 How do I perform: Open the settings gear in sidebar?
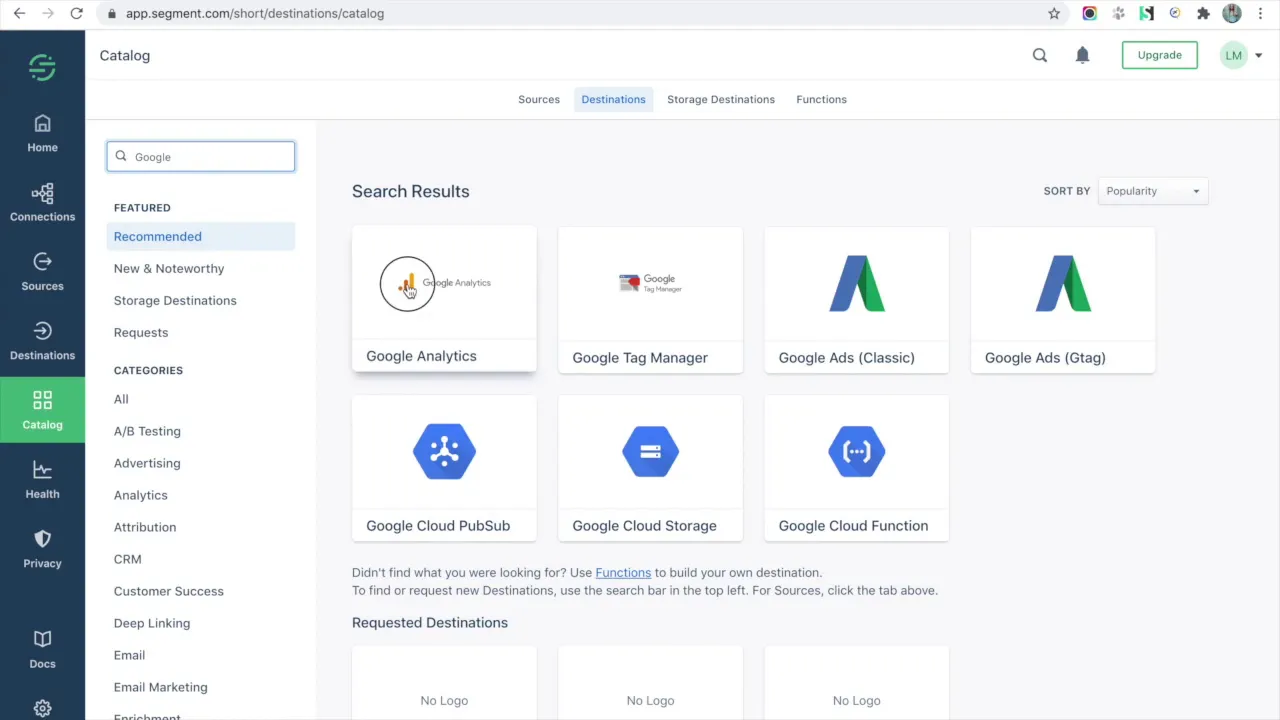click(x=42, y=708)
